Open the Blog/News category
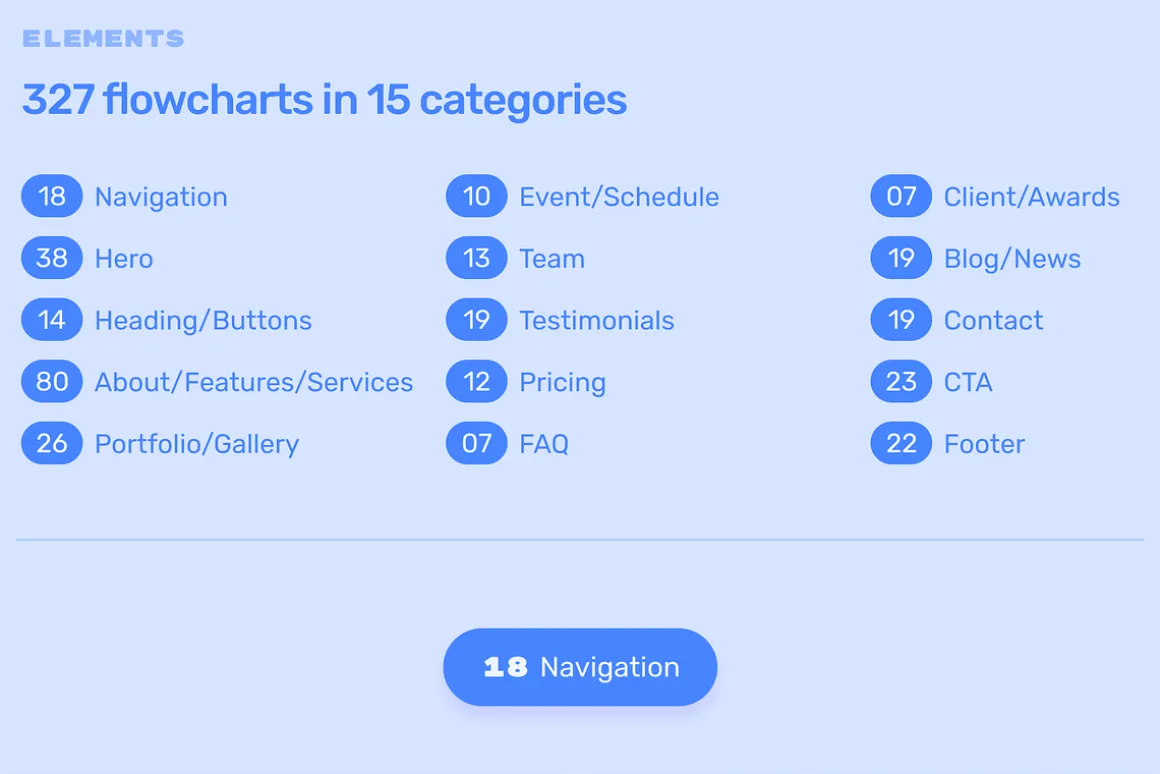 tap(1012, 259)
